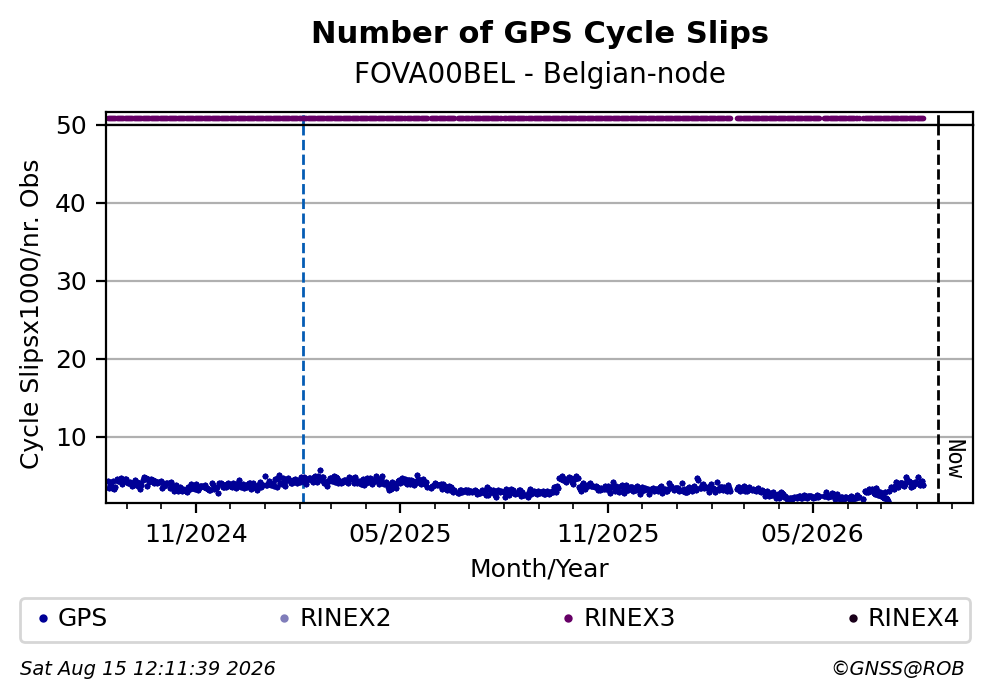This screenshot has height=699, width=992.
Task: Click the y-axis value 50
Action: click(x=71, y=125)
